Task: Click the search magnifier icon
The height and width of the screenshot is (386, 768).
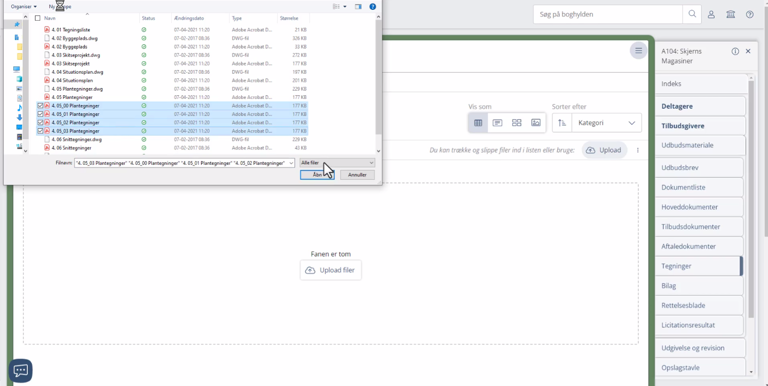Action: pyautogui.click(x=692, y=14)
